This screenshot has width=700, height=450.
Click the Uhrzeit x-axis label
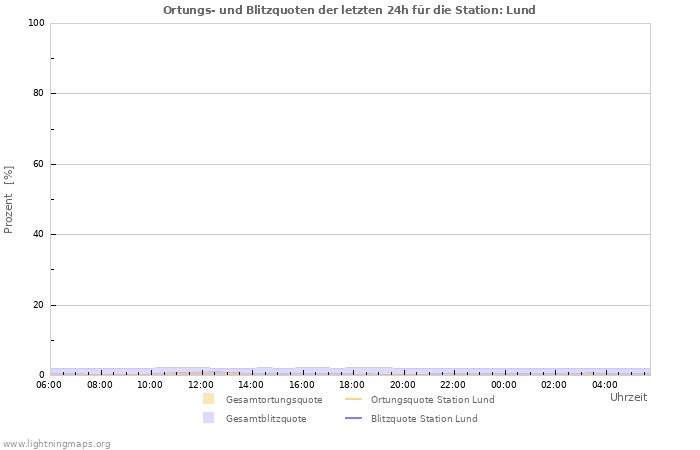click(628, 397)
